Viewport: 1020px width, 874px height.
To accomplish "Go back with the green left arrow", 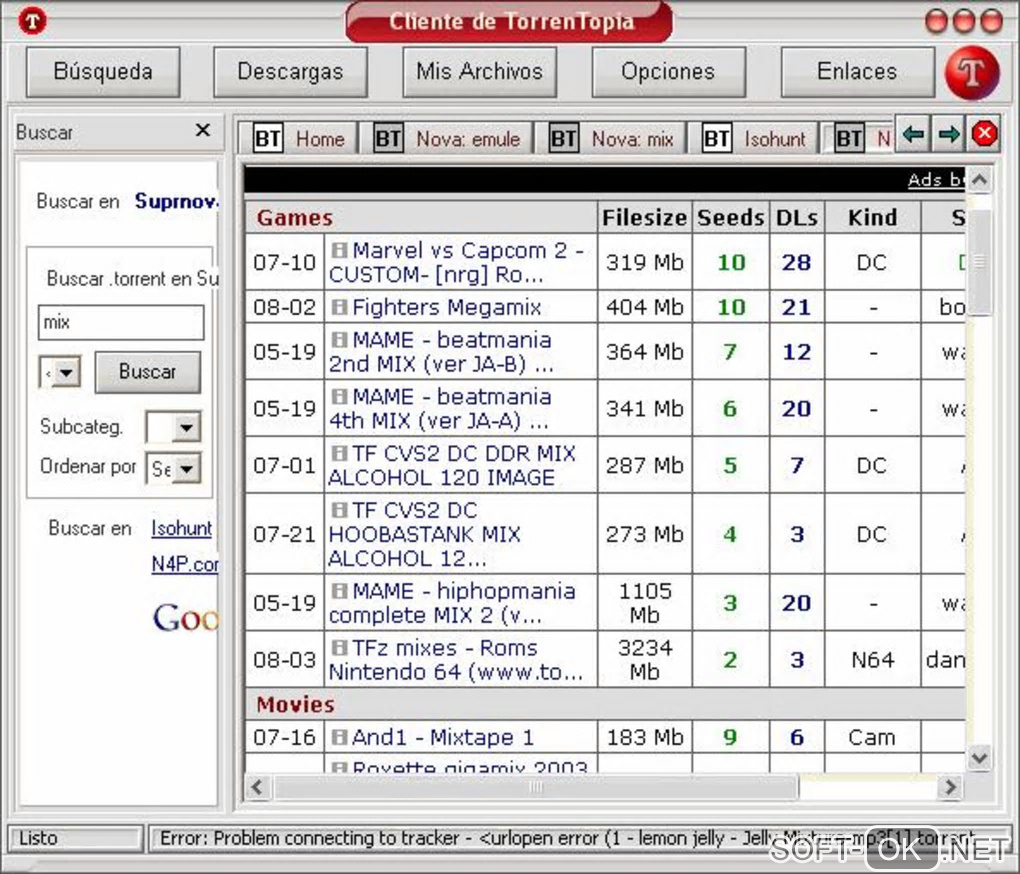I will click(913, 135).
